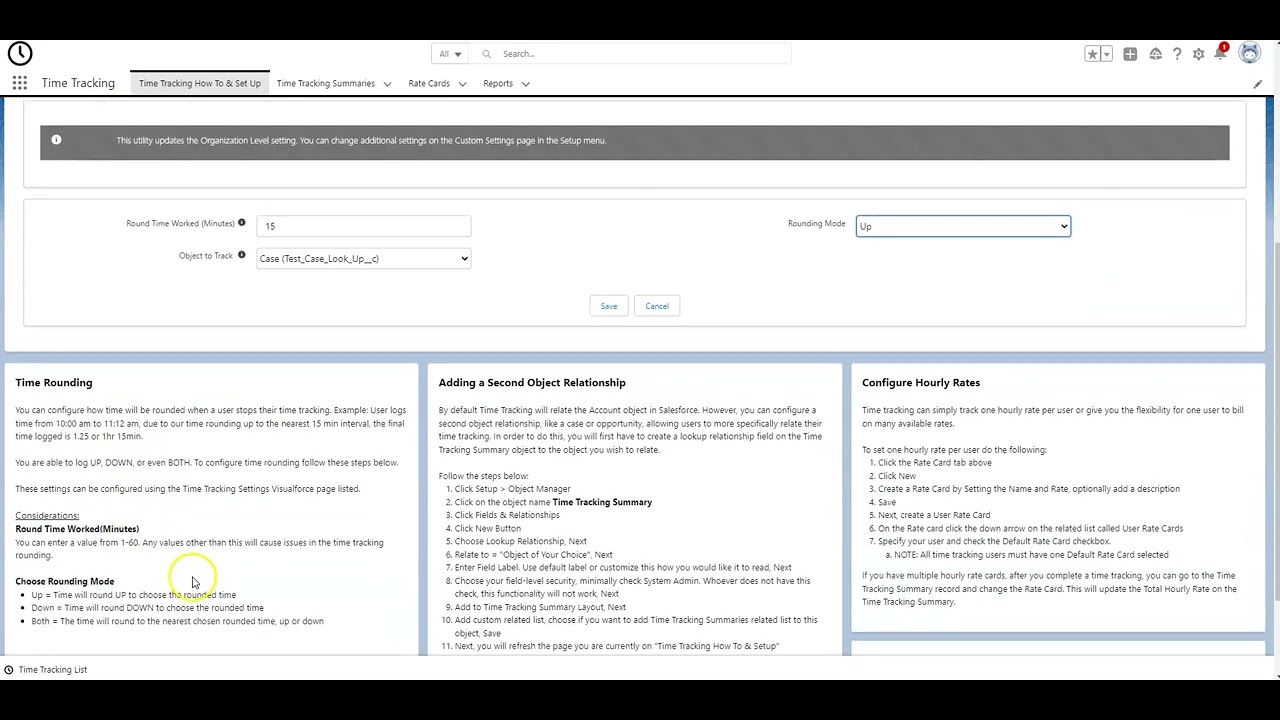Screen dimensions: 1280x720
Task: Click the NOTE about Default Rate Card
Action: pos(1031,555)
